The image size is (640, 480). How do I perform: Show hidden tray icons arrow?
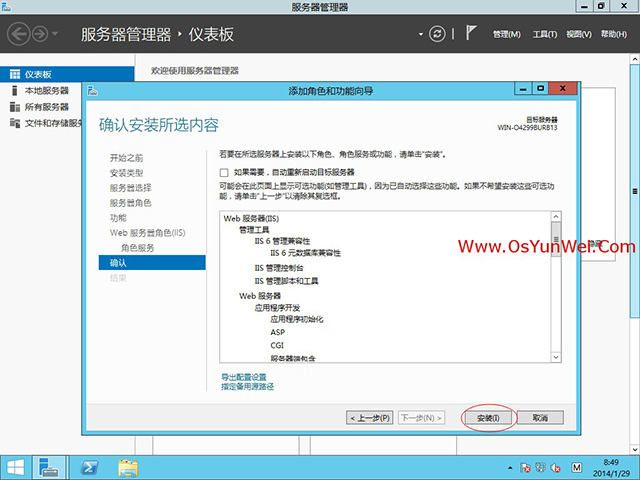pos(510,468)
